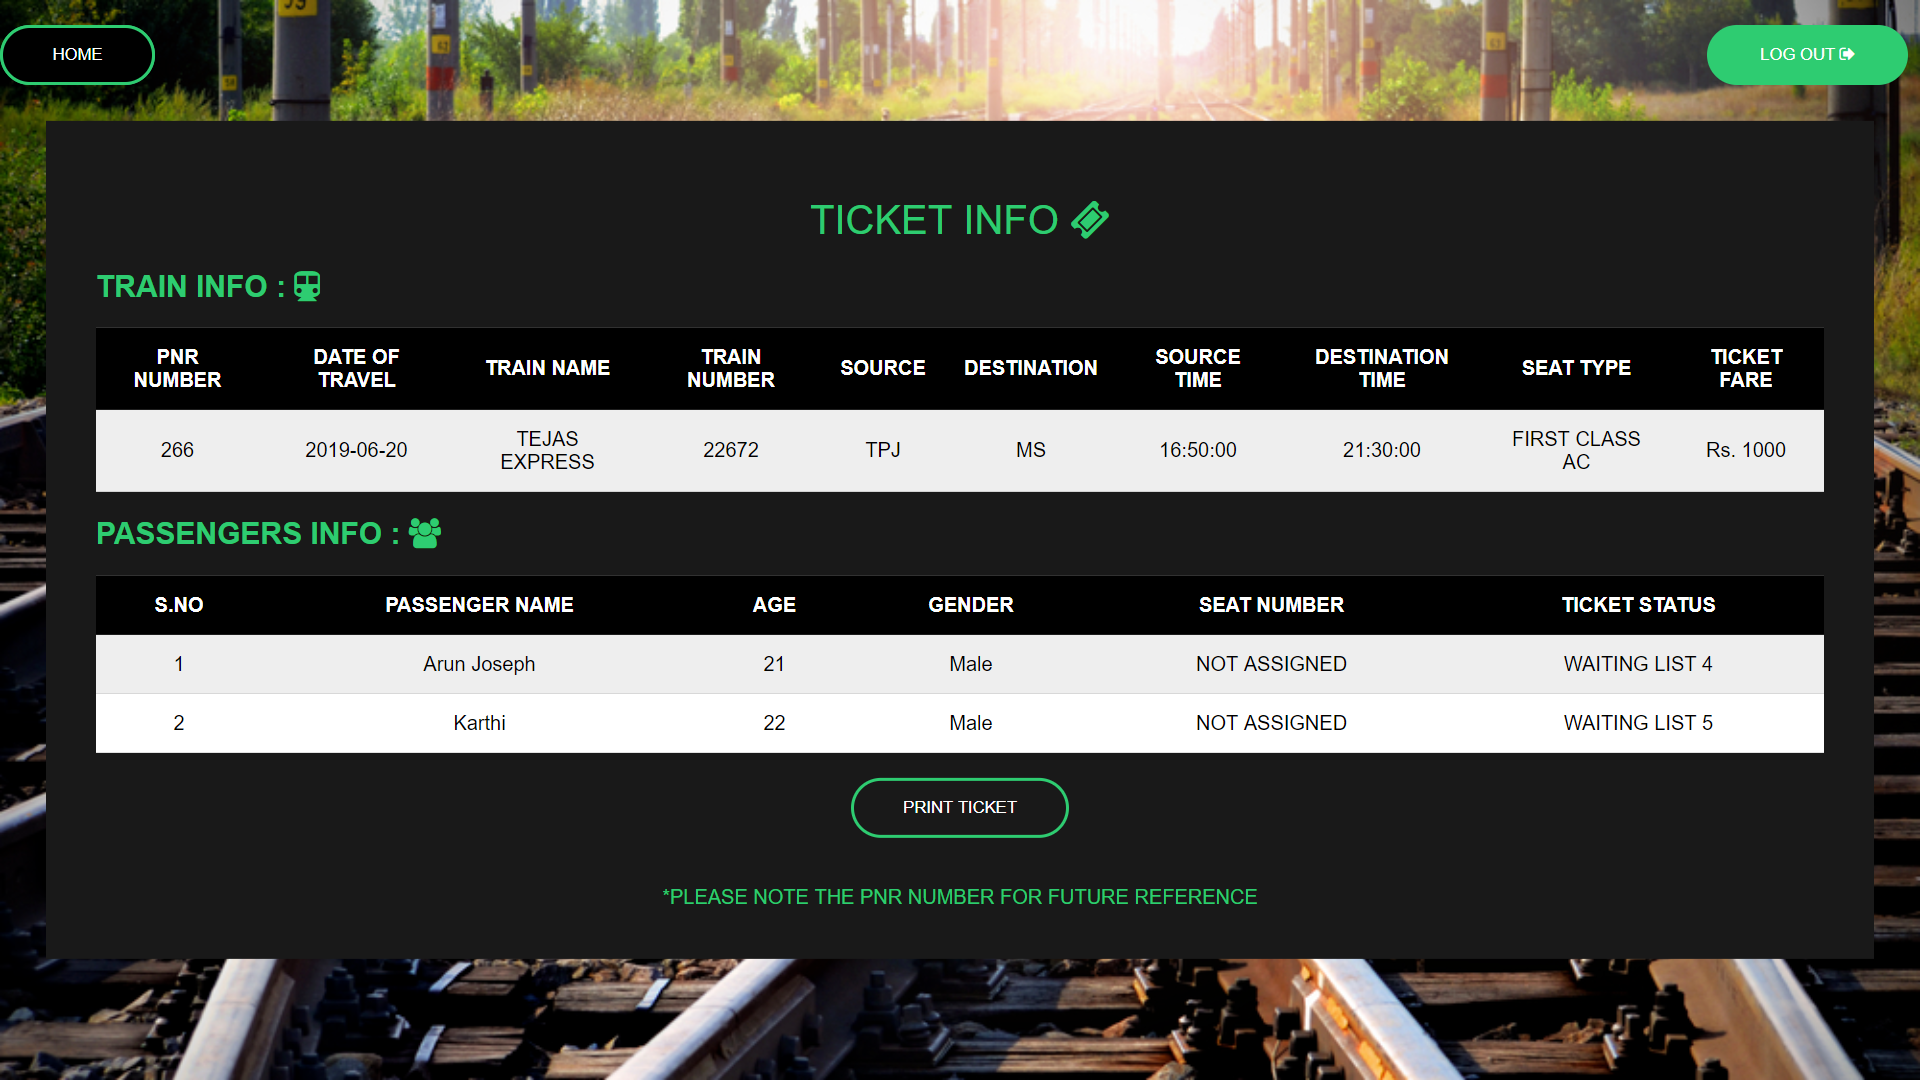Click the group icon beside PASSENGERS INFO
1920x1080 pixels.
pos(424,533)
